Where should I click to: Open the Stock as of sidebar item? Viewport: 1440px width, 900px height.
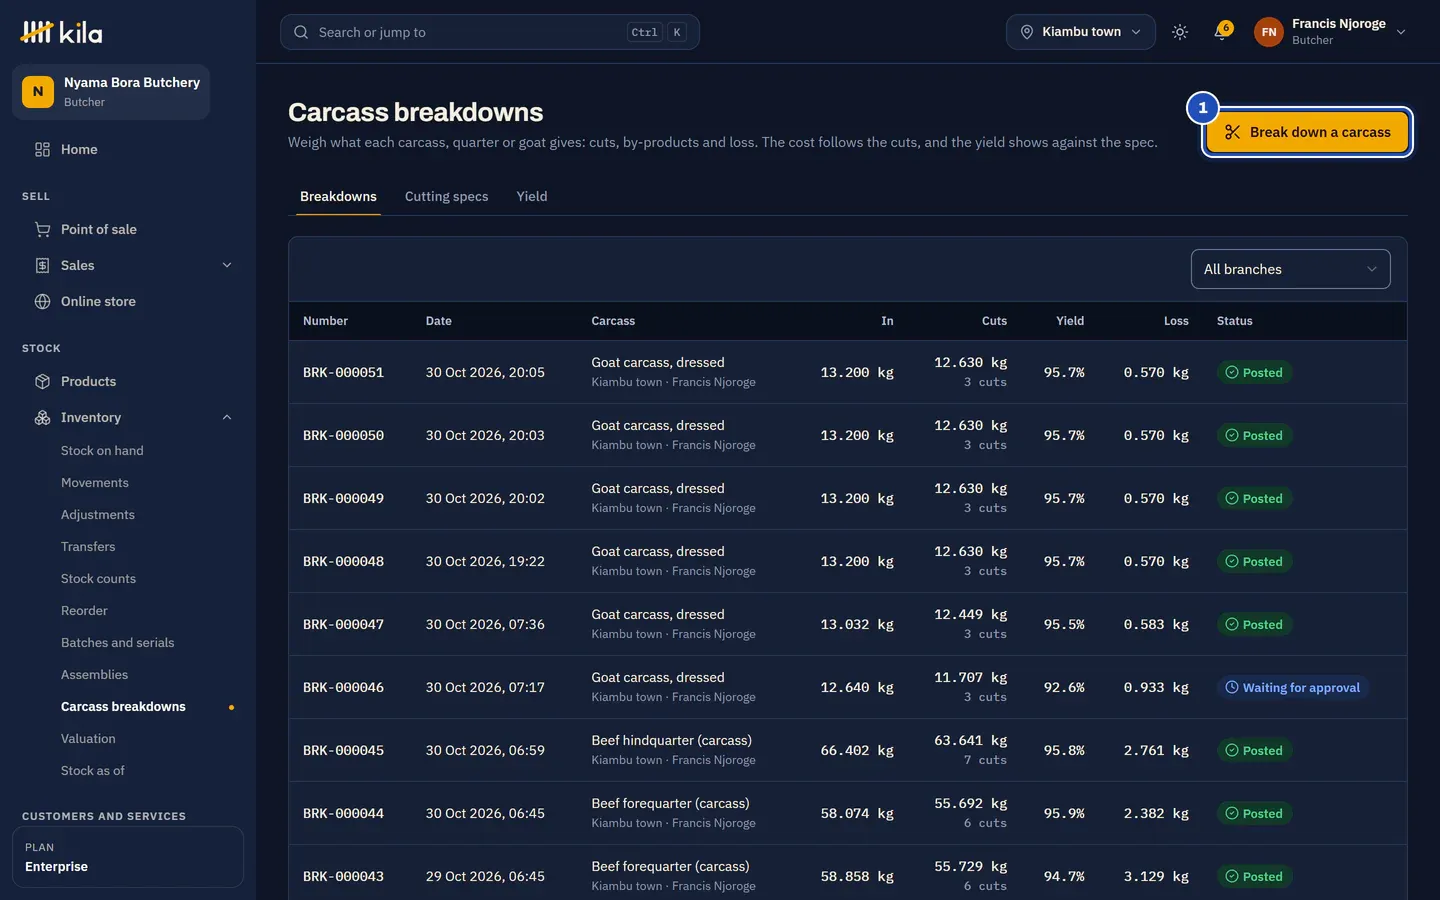tap(93, 771)
